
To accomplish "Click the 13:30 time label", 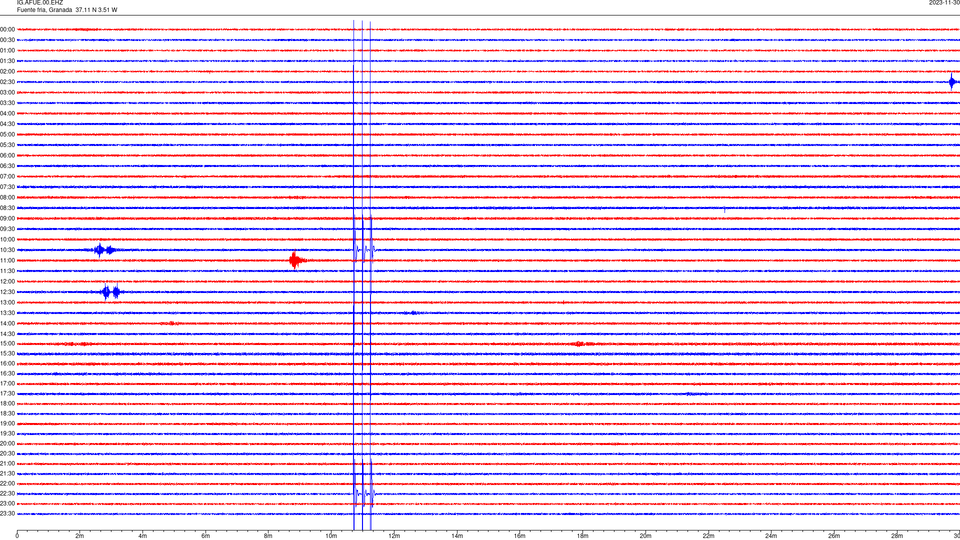I will 7,313.
